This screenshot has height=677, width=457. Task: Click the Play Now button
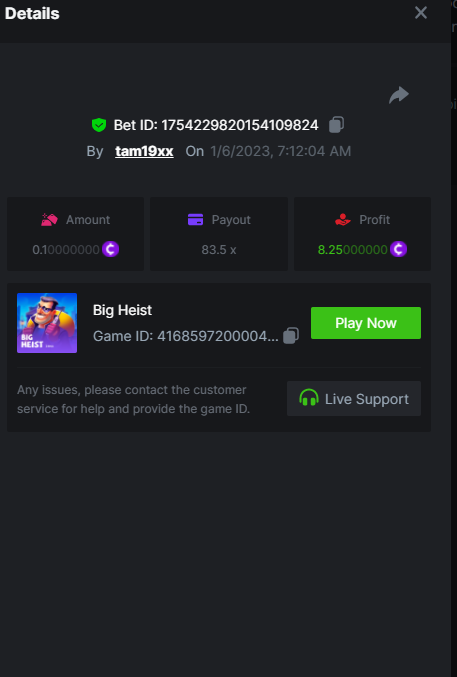366,323
